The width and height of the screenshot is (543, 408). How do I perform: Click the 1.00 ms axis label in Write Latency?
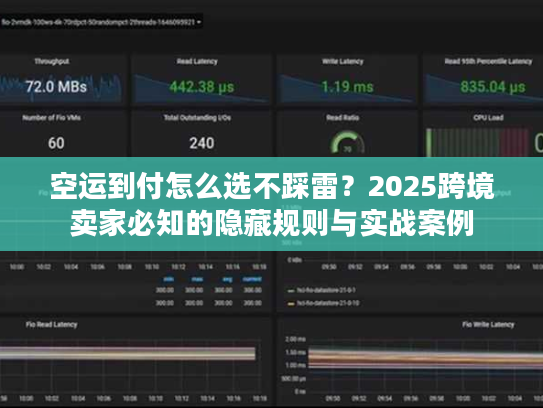pyautogui.click(x=295, y=365)
